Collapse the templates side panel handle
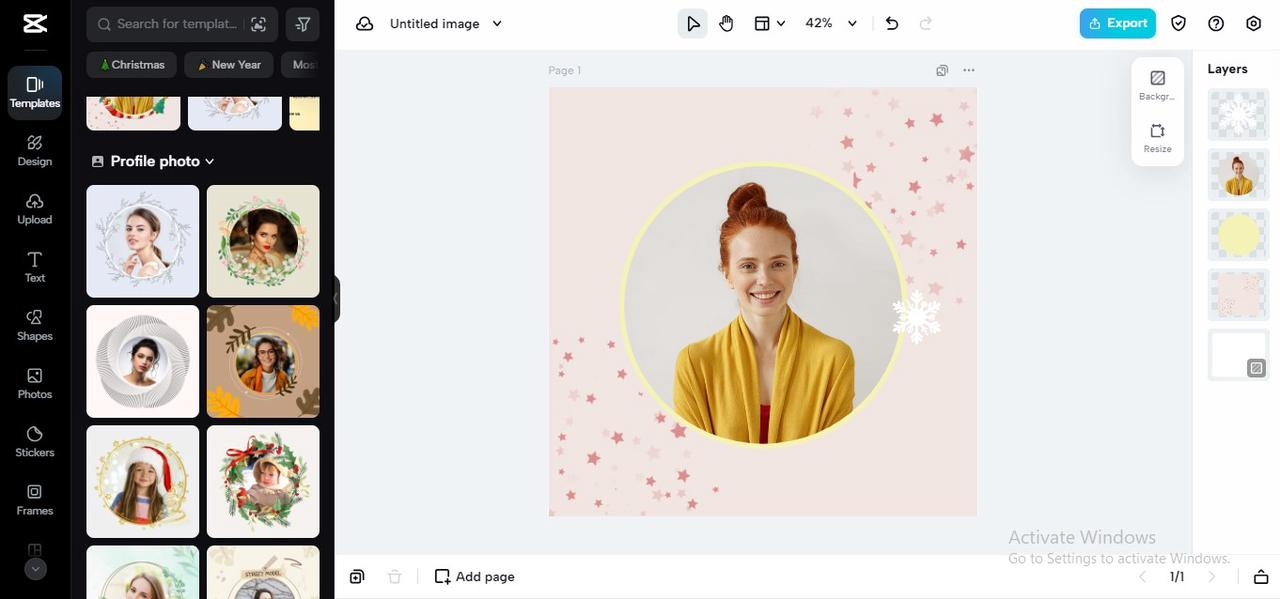Screen dimensions: 1280x599 [x=337, y=299]
